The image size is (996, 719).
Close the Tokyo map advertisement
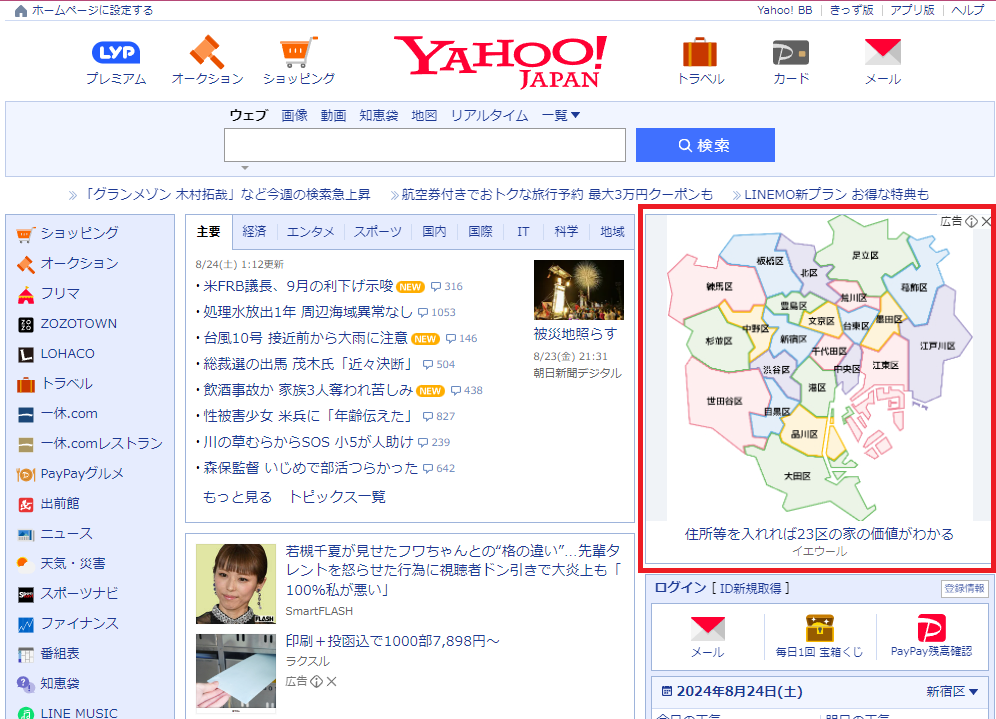[x=987, y=221]
